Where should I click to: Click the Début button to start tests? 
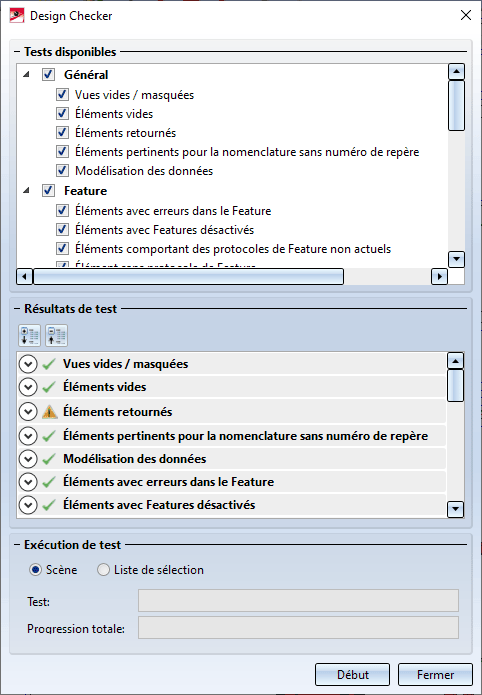pos(353,675)
